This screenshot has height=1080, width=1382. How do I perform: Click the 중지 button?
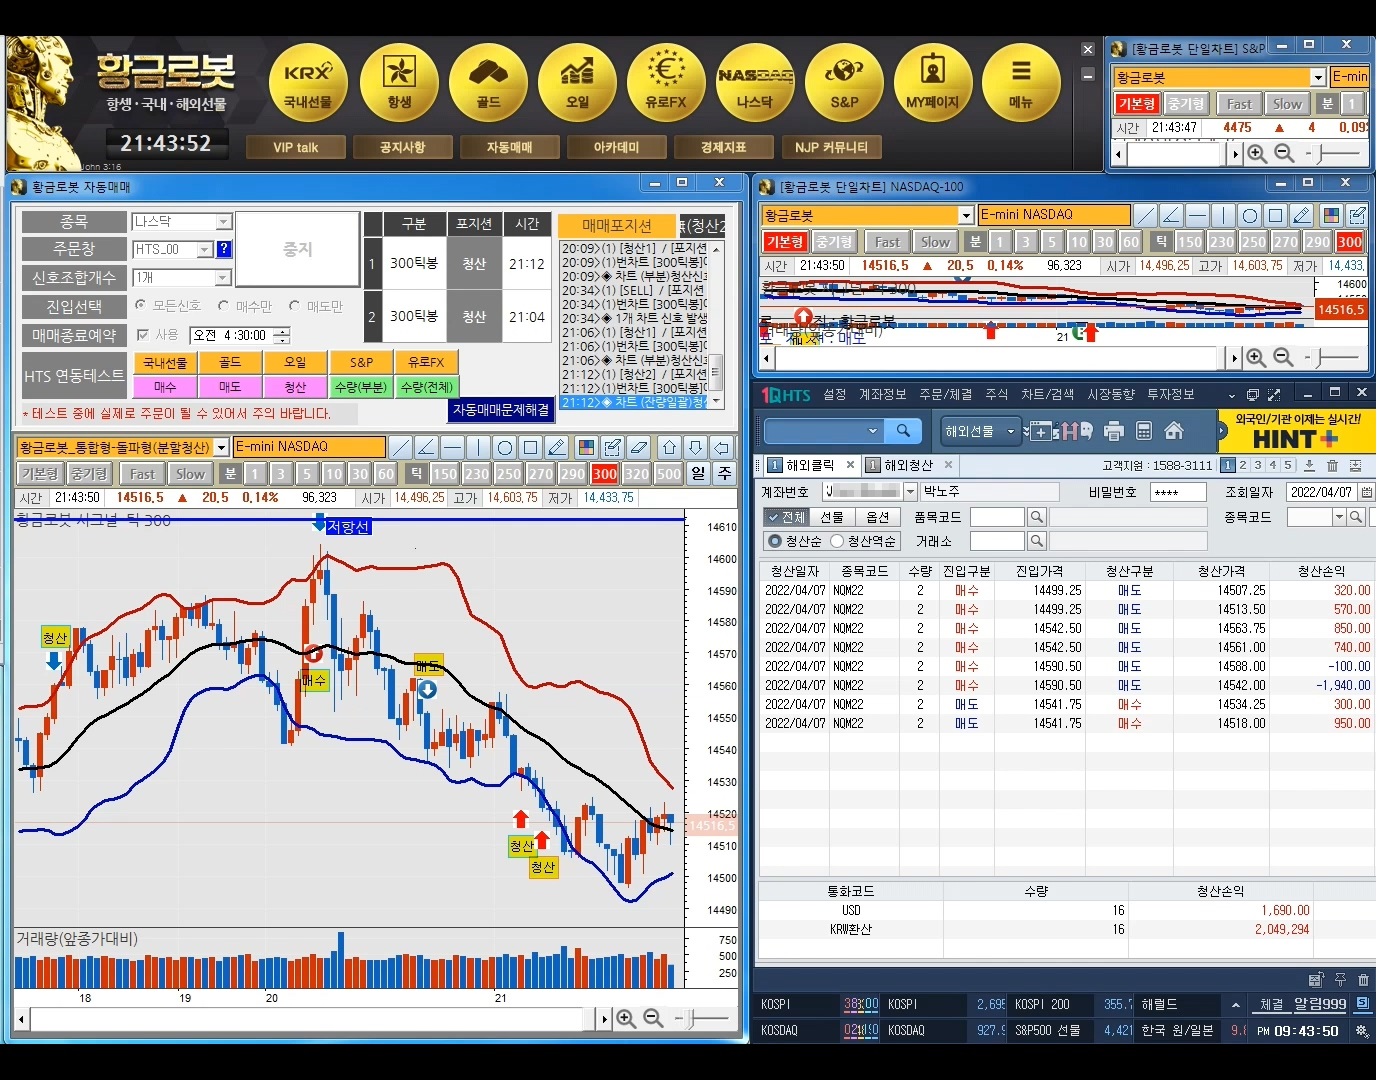297,249
